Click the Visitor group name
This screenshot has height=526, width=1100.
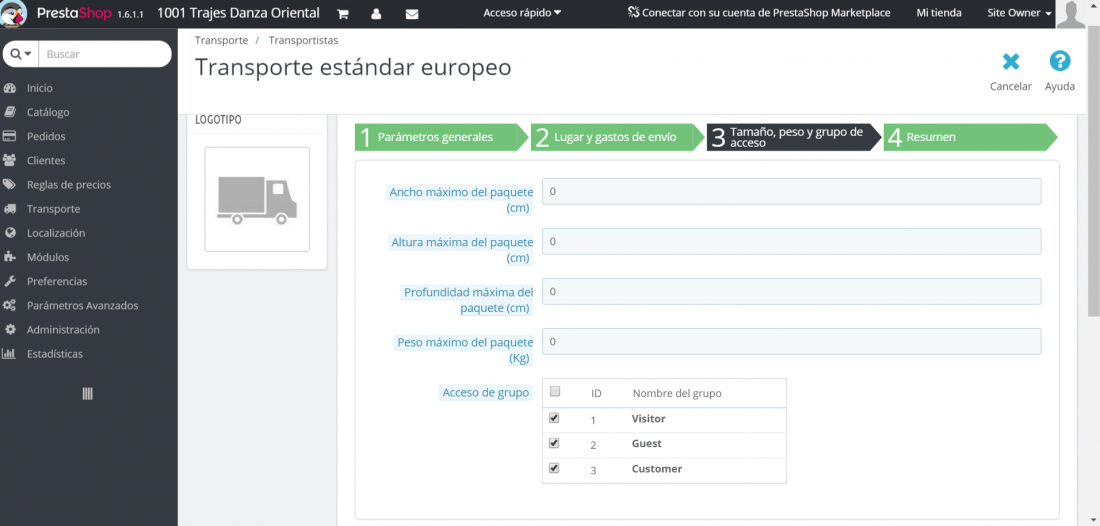(x=648, y=419)
